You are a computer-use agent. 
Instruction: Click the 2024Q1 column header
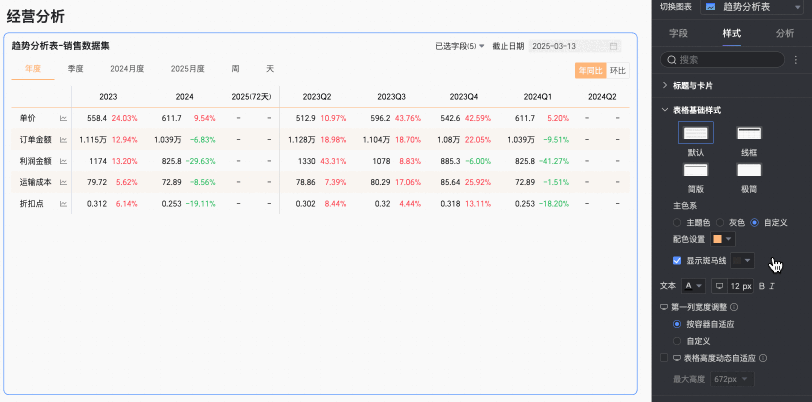(x=538, y=97)
